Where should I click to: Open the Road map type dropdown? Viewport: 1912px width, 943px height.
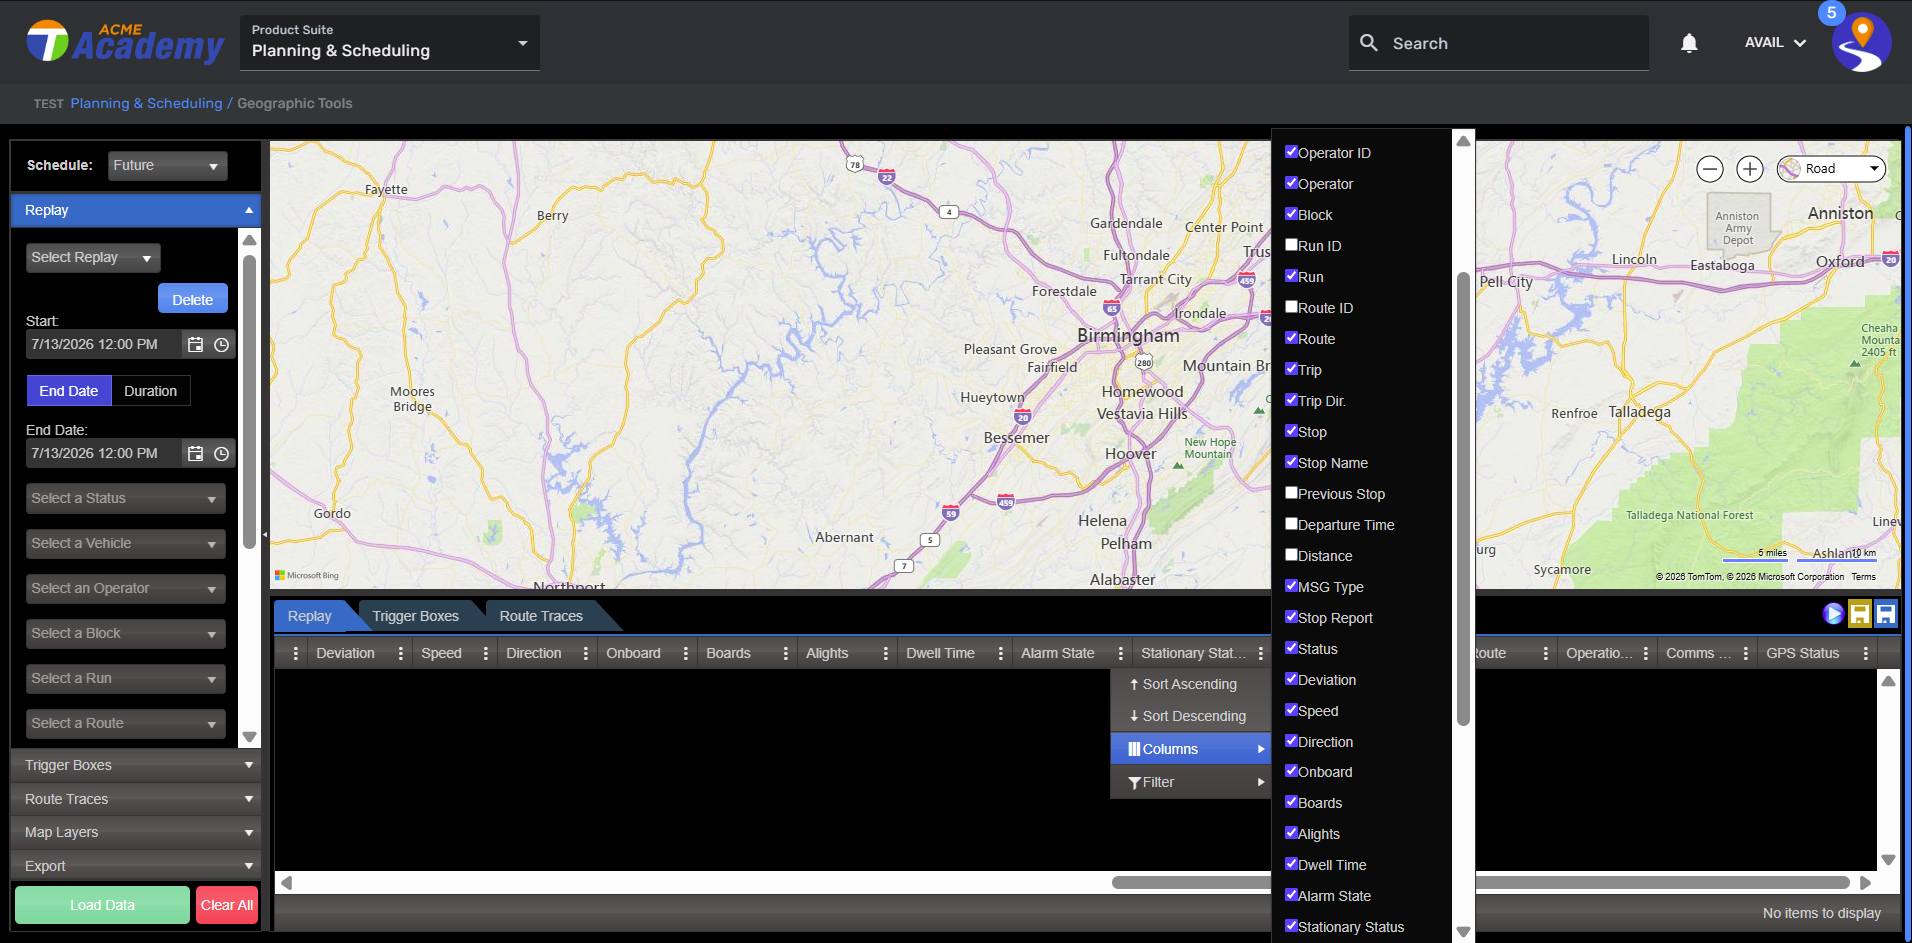click(x=1832, y=169)
